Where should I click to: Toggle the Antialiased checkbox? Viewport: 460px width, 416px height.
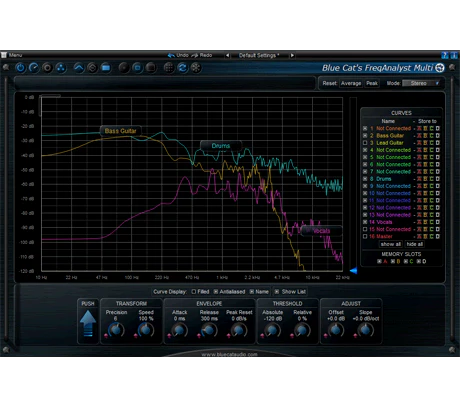click(216, 292)
